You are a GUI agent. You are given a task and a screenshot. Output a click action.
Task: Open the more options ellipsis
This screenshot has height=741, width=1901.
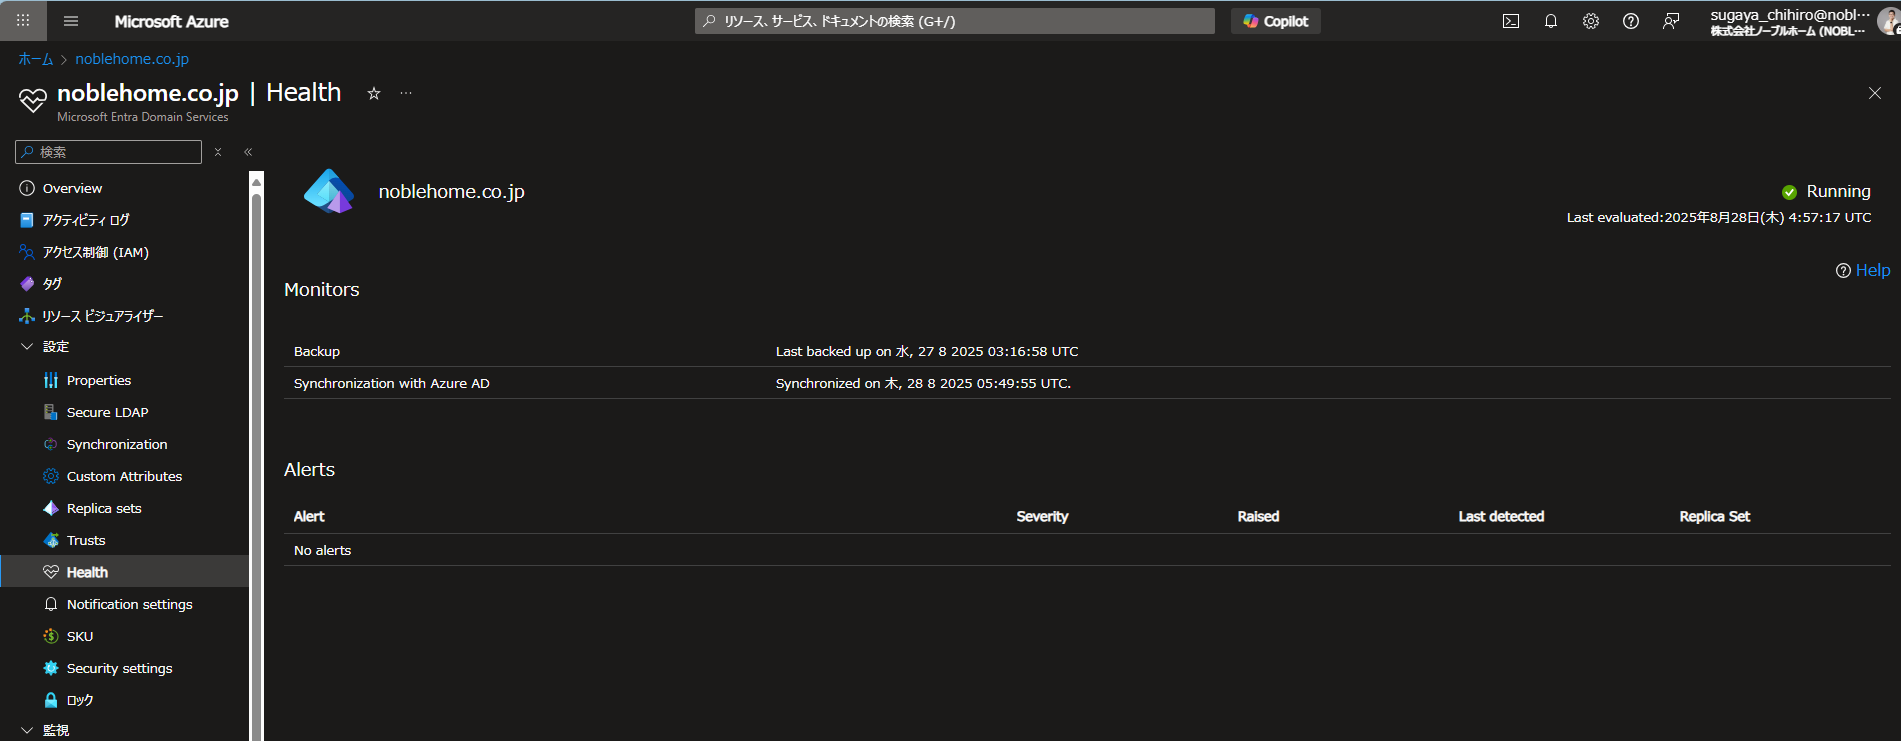406,93
